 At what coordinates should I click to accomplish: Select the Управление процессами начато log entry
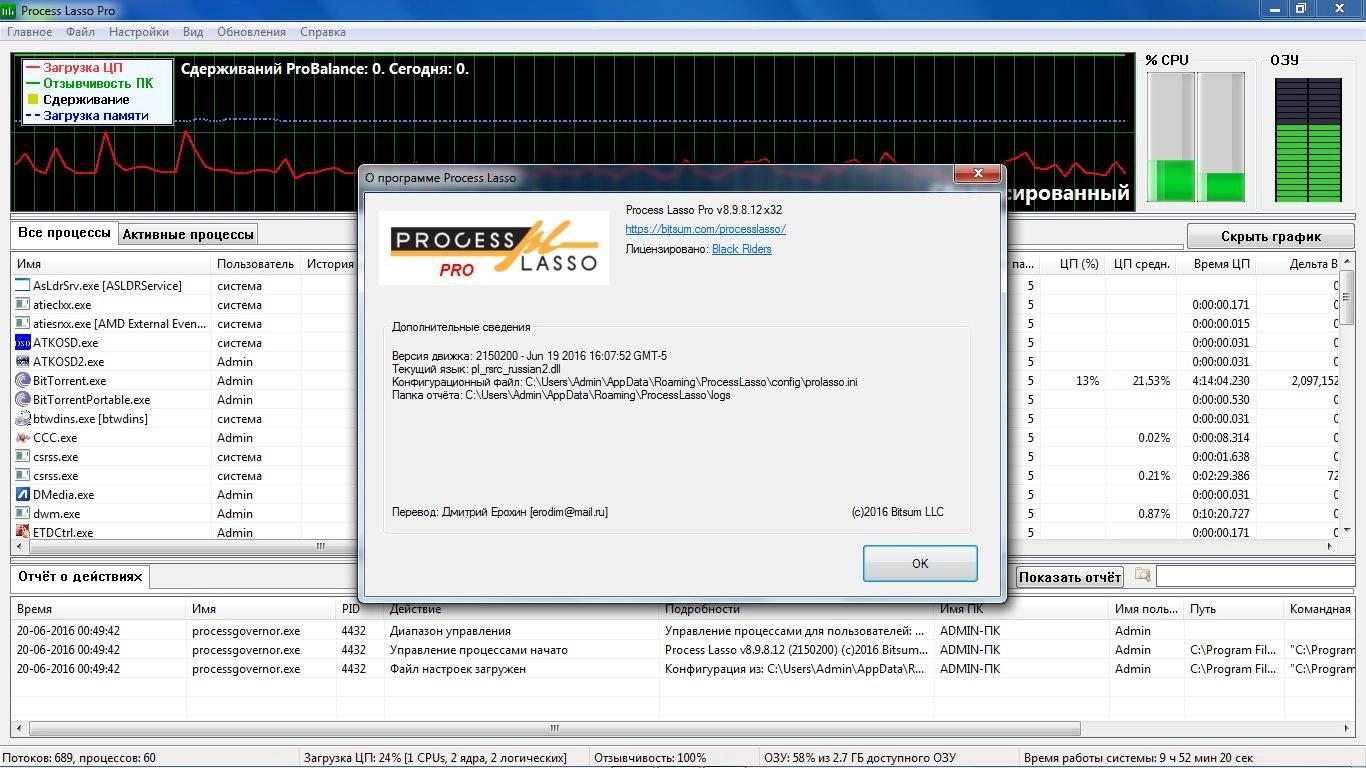pos(682,650)
